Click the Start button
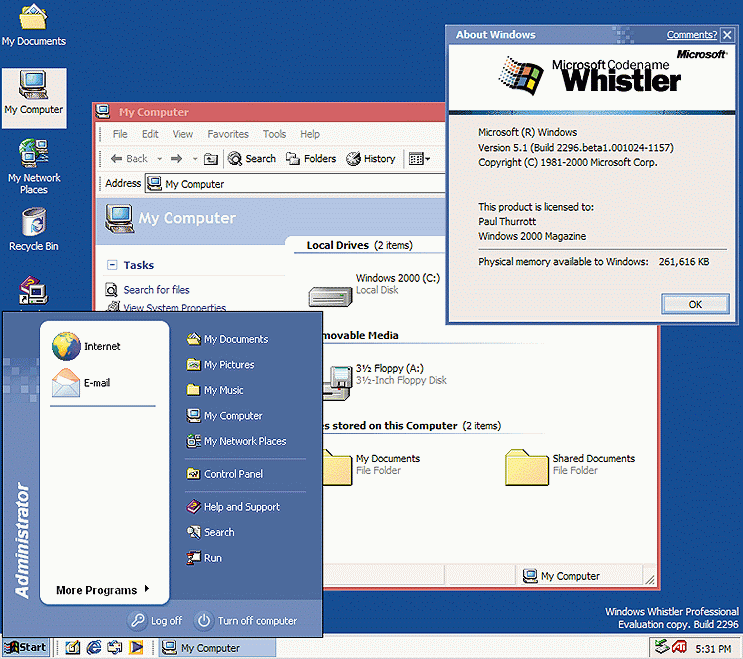The height and width of the screenshot is (659, 743). (x=26, y=648)
